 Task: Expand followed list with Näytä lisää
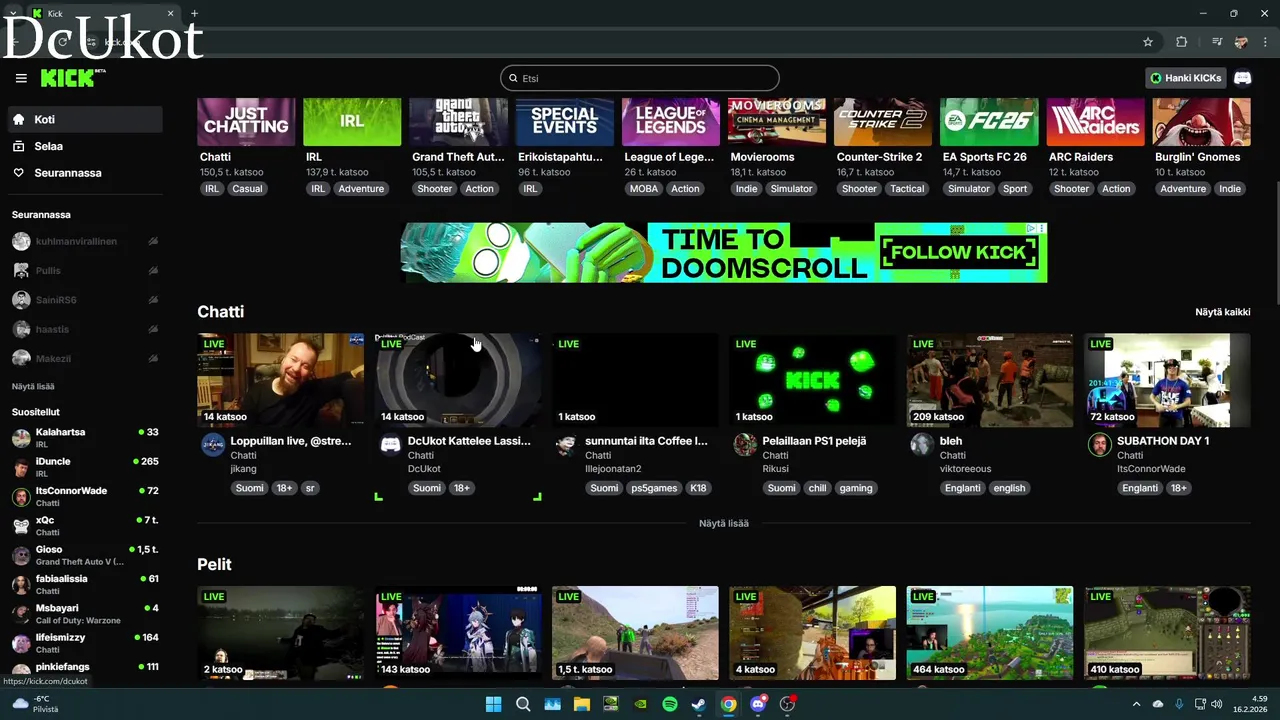pyautogui.click(x=33, y=386)
